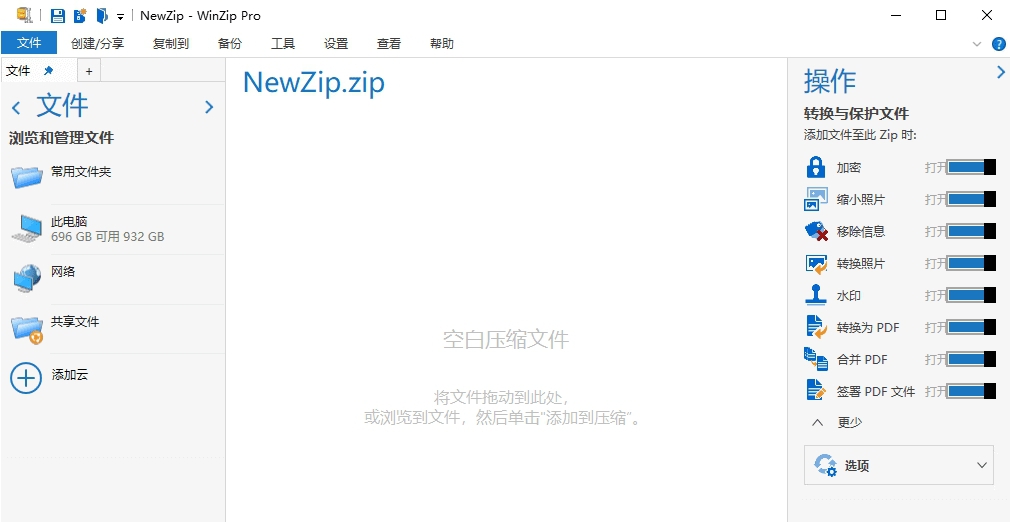Click the 浏览和管理文件 heading
The height and width of the screenshot is (522, 1011).
61,138
